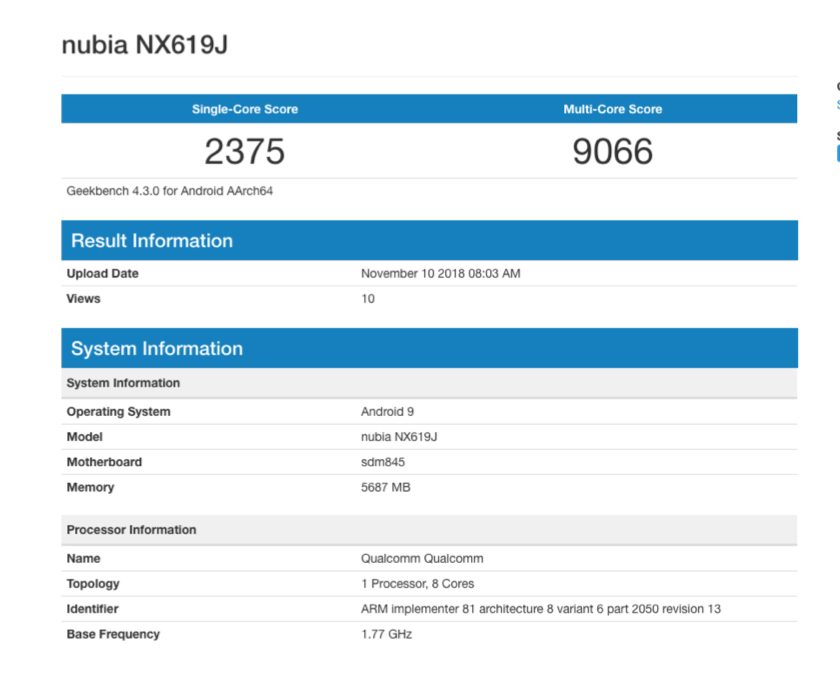The width and height of the screenshot is (840, 673).
Task: Click the Geekbench 4.3.0 for Android AArch64 text
Action: [x=169, y=191]
